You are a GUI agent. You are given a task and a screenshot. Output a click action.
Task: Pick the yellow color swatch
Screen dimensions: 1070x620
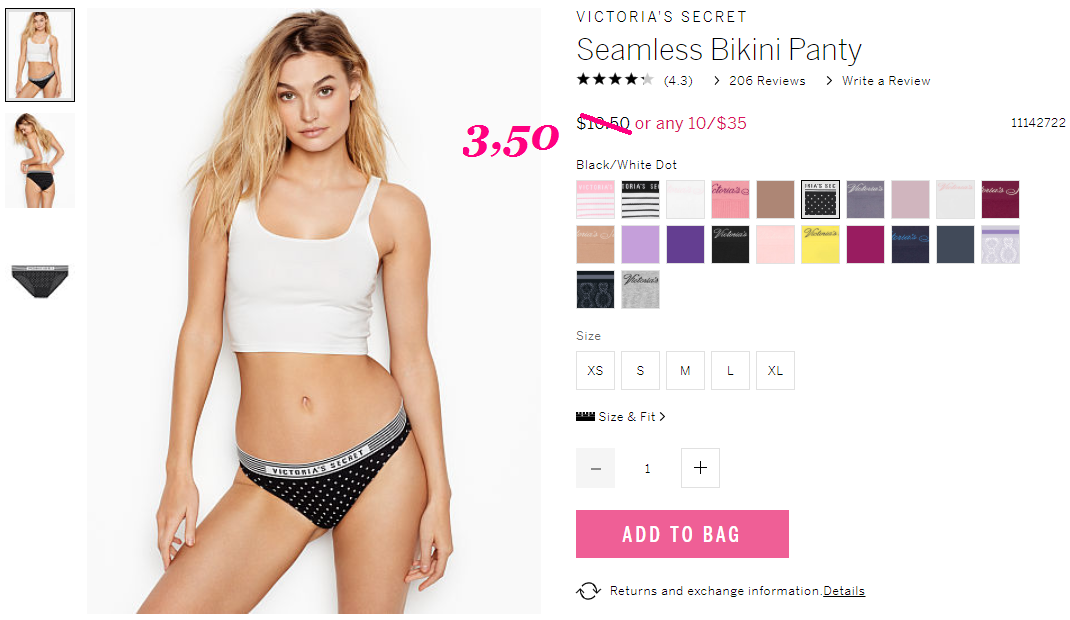click(x=820, y=244)
